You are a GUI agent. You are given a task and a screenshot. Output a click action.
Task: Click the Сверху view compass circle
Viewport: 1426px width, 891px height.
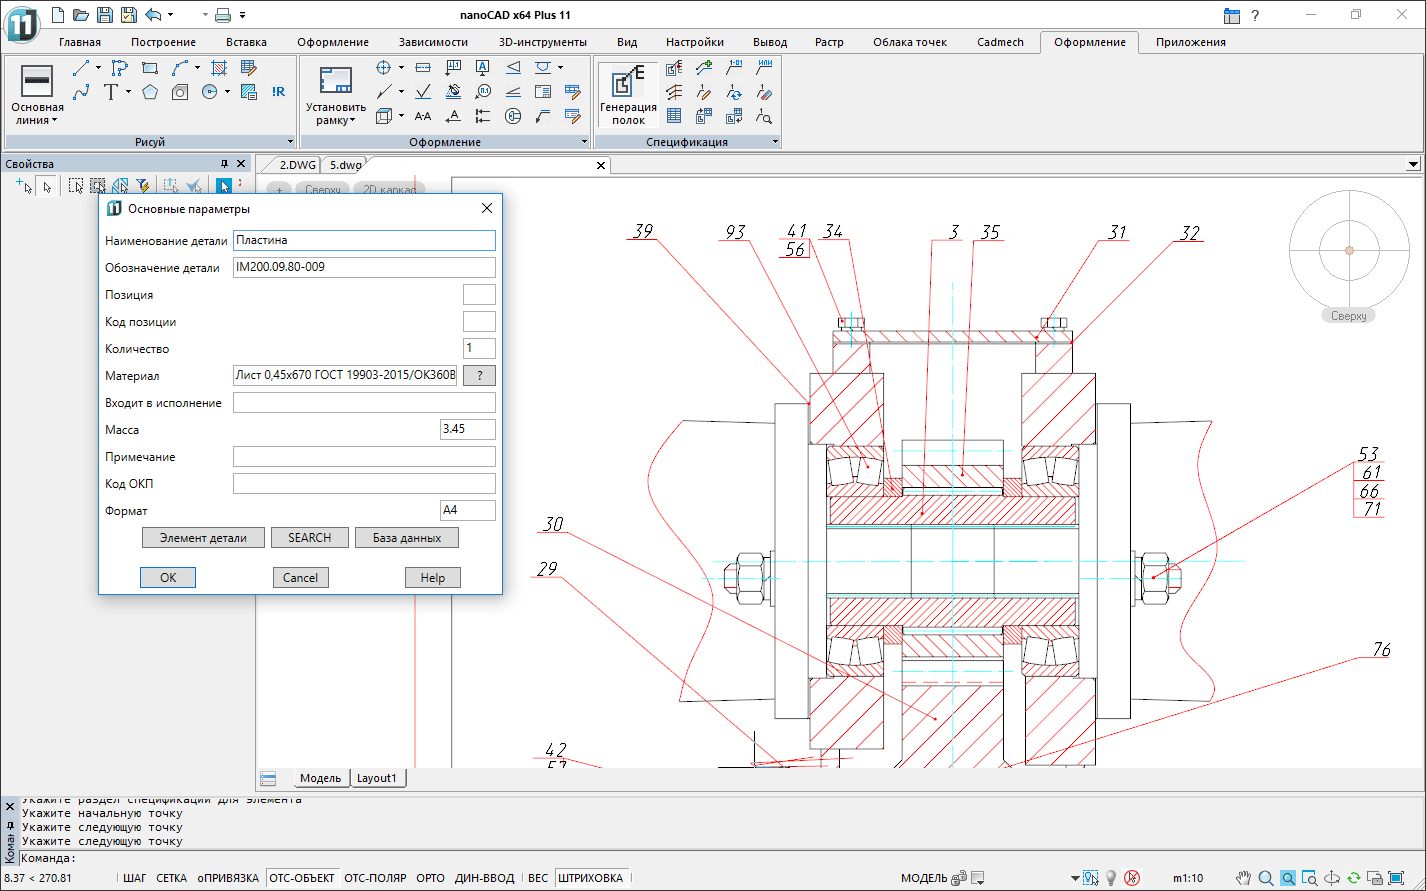tap(1348, 250)
